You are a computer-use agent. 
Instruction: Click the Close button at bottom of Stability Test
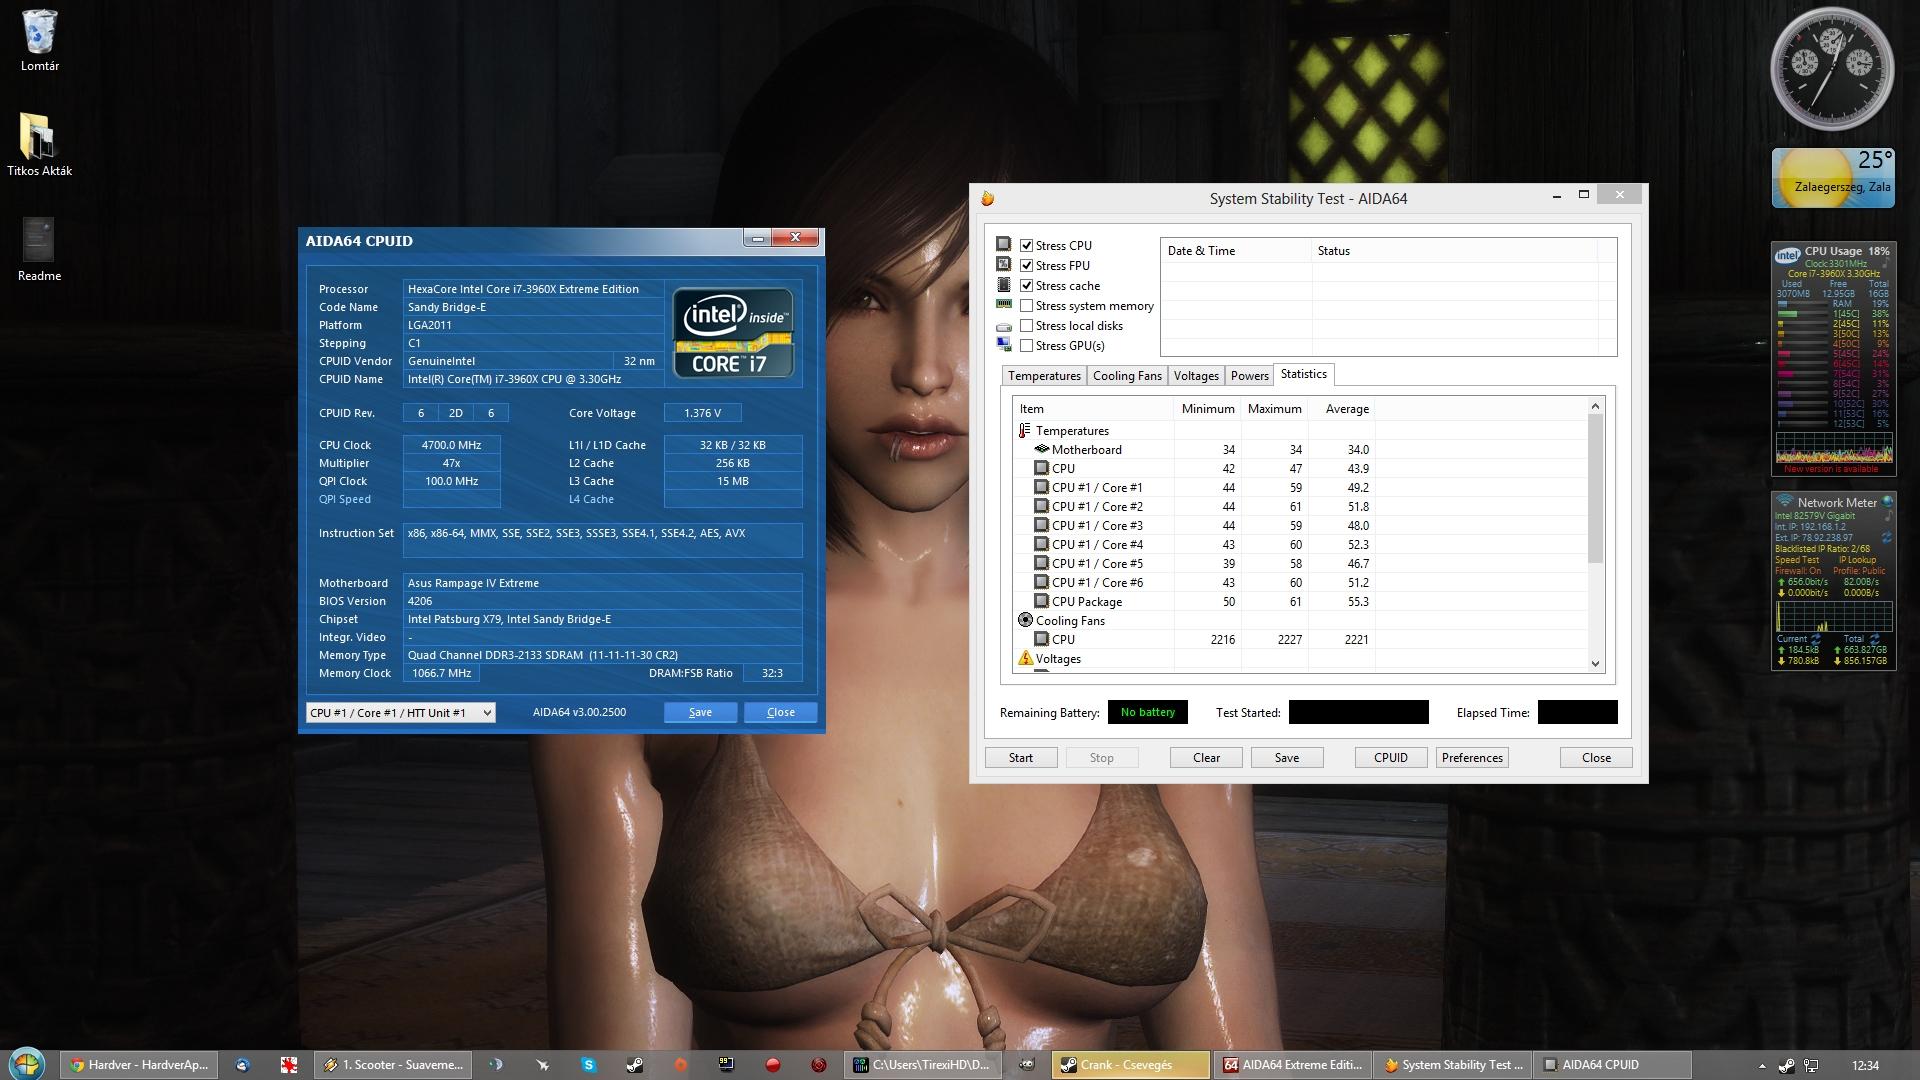(1596, 757)
